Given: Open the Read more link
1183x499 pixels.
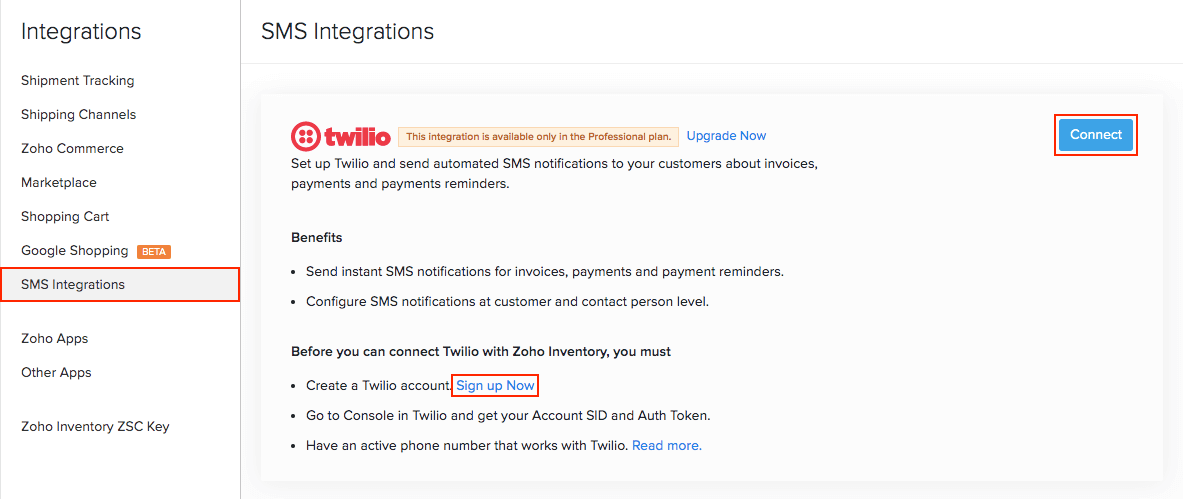Looking at the screenshot, I should (667, 446).
